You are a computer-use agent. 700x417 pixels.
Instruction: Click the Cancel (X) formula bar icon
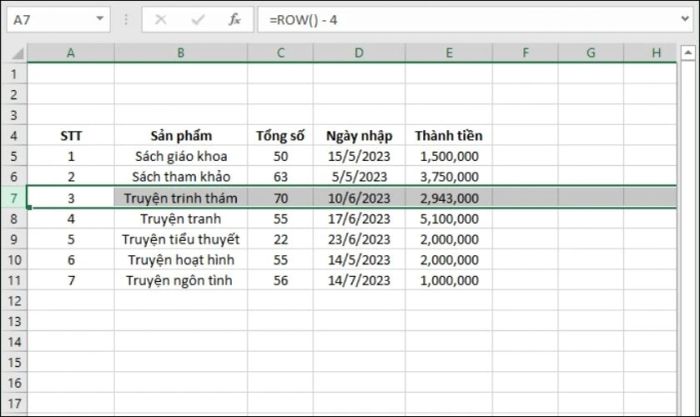161,20
